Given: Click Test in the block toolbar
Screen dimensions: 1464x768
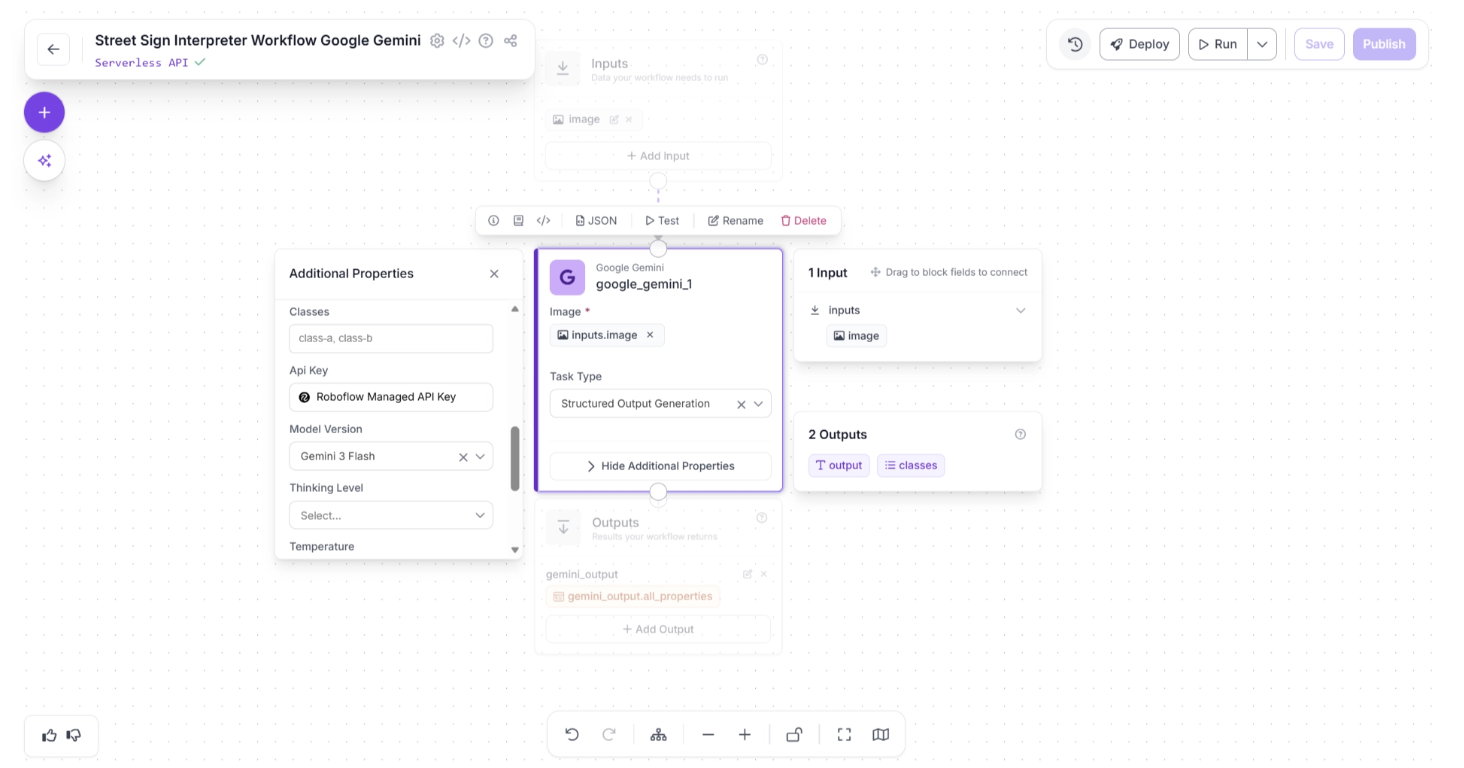Looking at the screenshot, I should (662, 221).
